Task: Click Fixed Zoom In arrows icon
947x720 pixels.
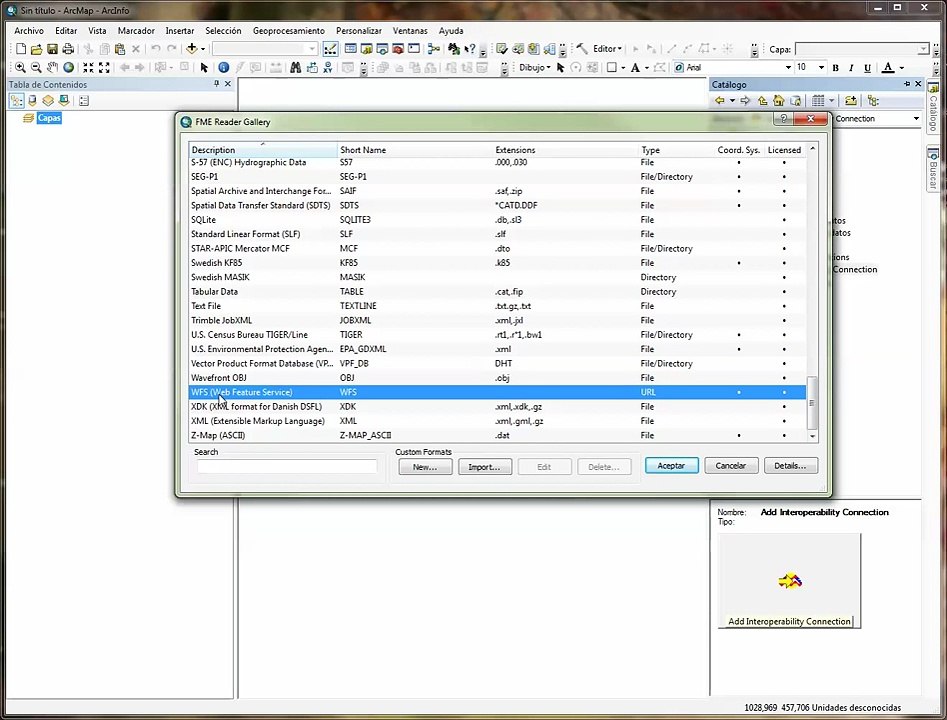Action: [88, 68]
